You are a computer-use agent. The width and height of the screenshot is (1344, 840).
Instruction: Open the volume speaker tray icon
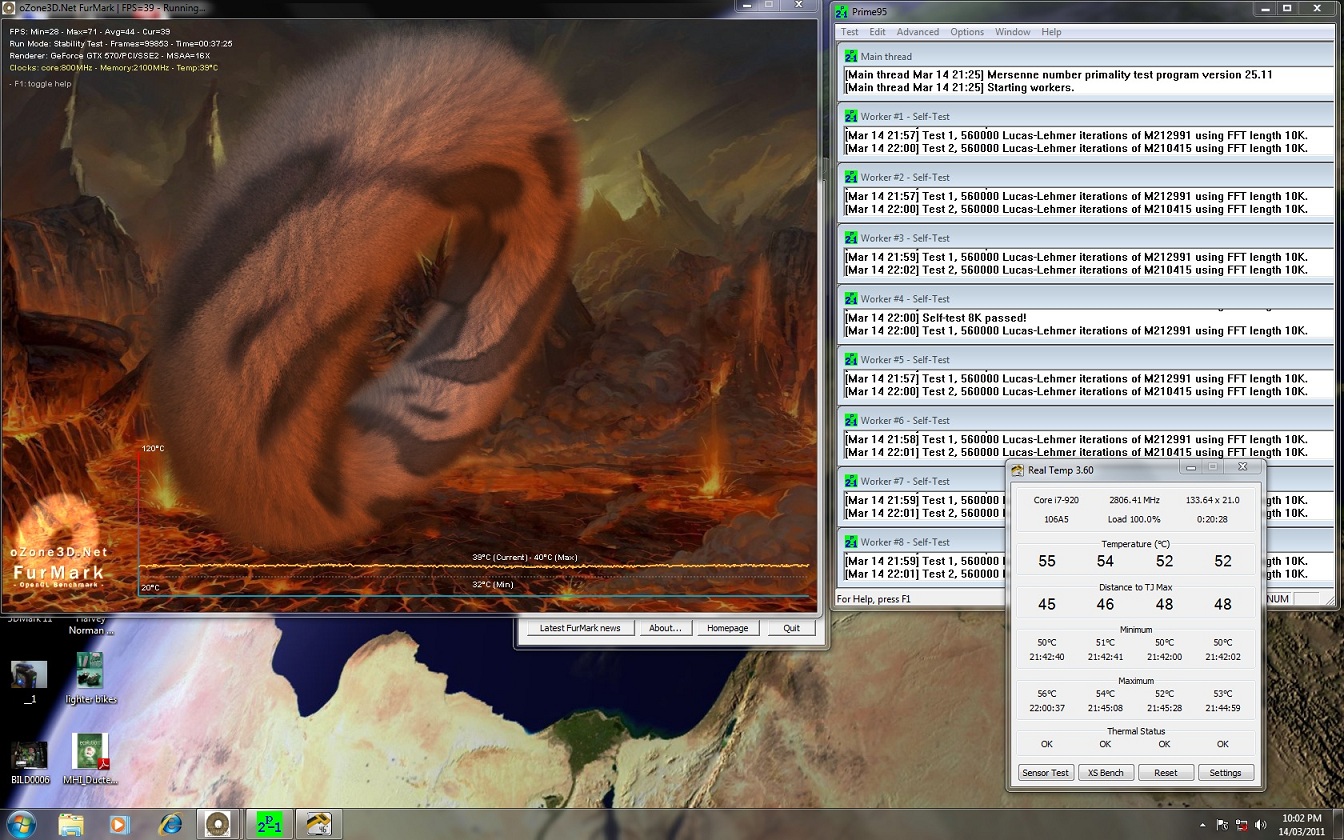tap(1260, 825)
